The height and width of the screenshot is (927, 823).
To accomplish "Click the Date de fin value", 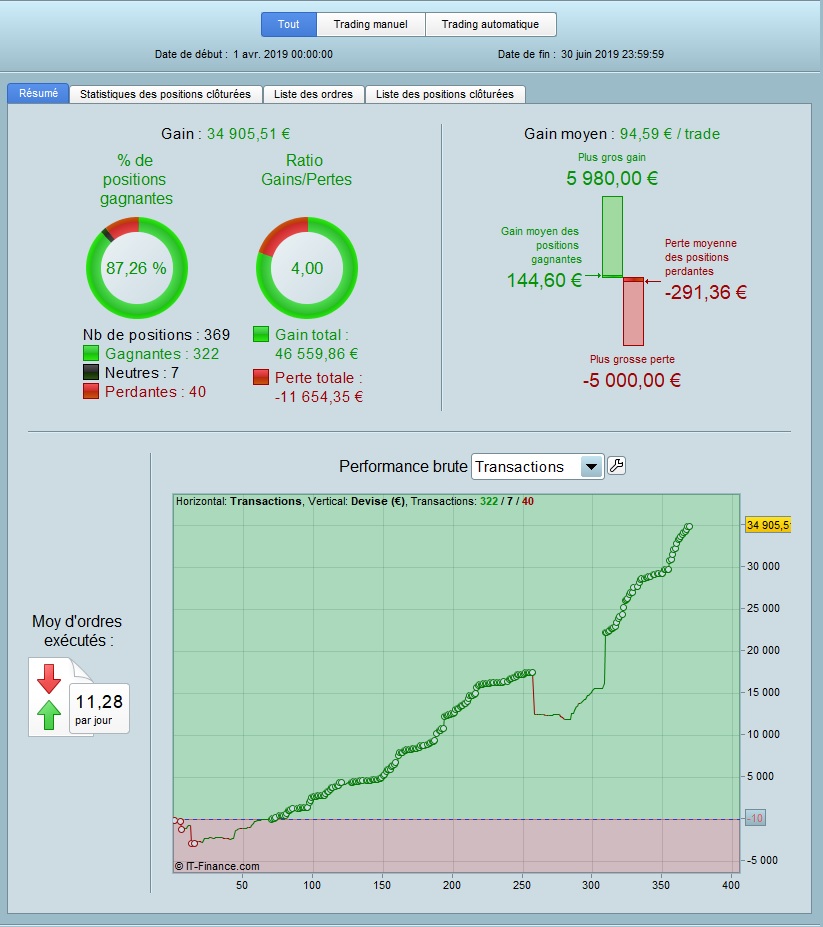I will [612, 54].
